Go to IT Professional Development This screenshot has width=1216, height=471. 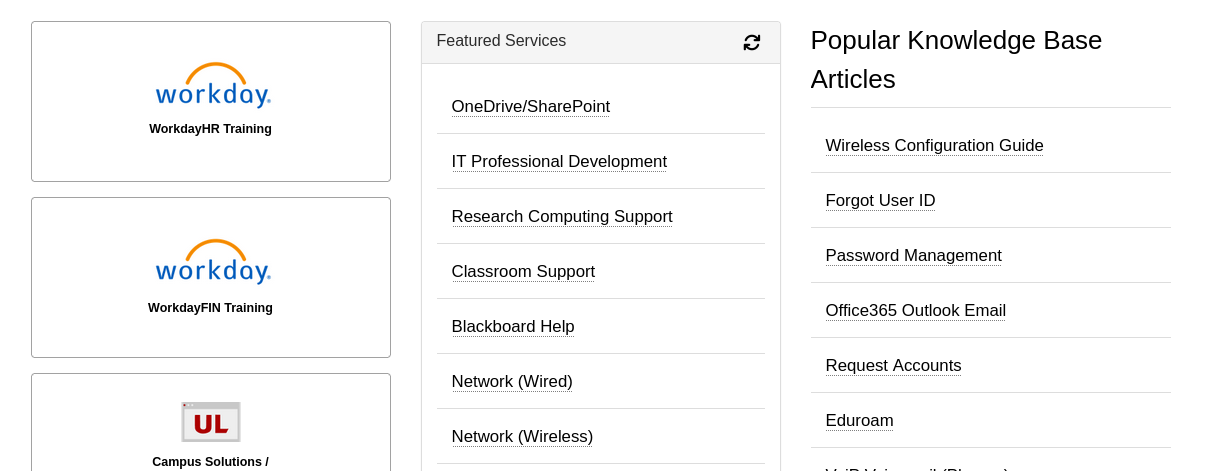click(559, 162)
